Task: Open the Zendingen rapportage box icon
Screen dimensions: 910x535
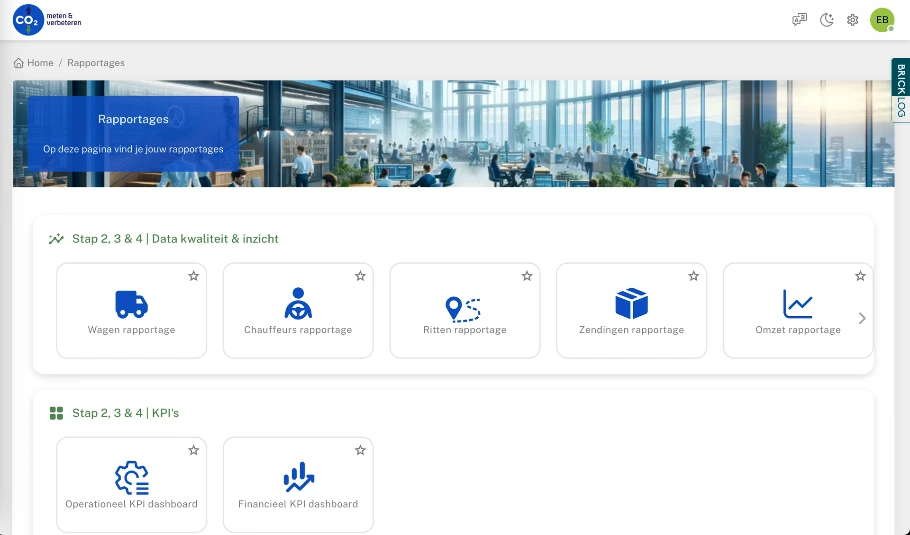Action: pyautogui.click(x=631, y=304)
